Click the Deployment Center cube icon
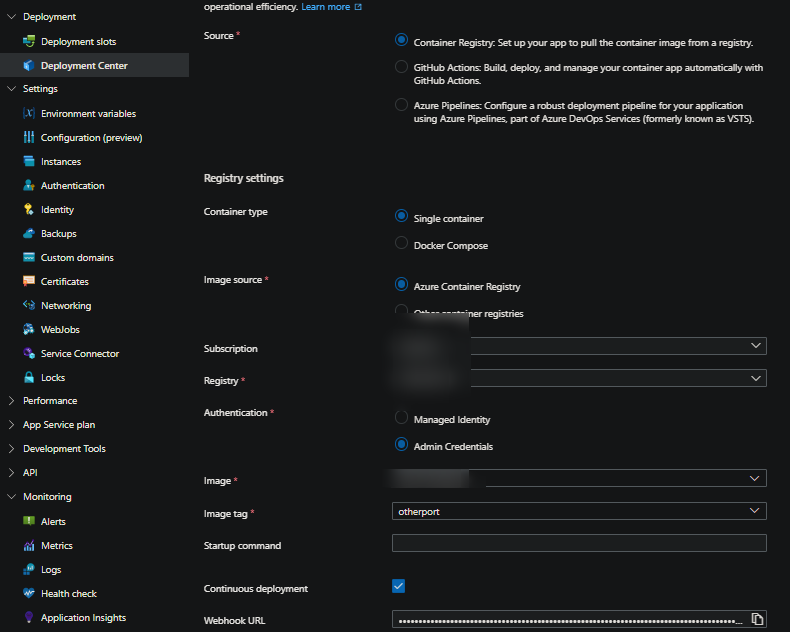This screenshot has width=790, height=632. [29, 66]
